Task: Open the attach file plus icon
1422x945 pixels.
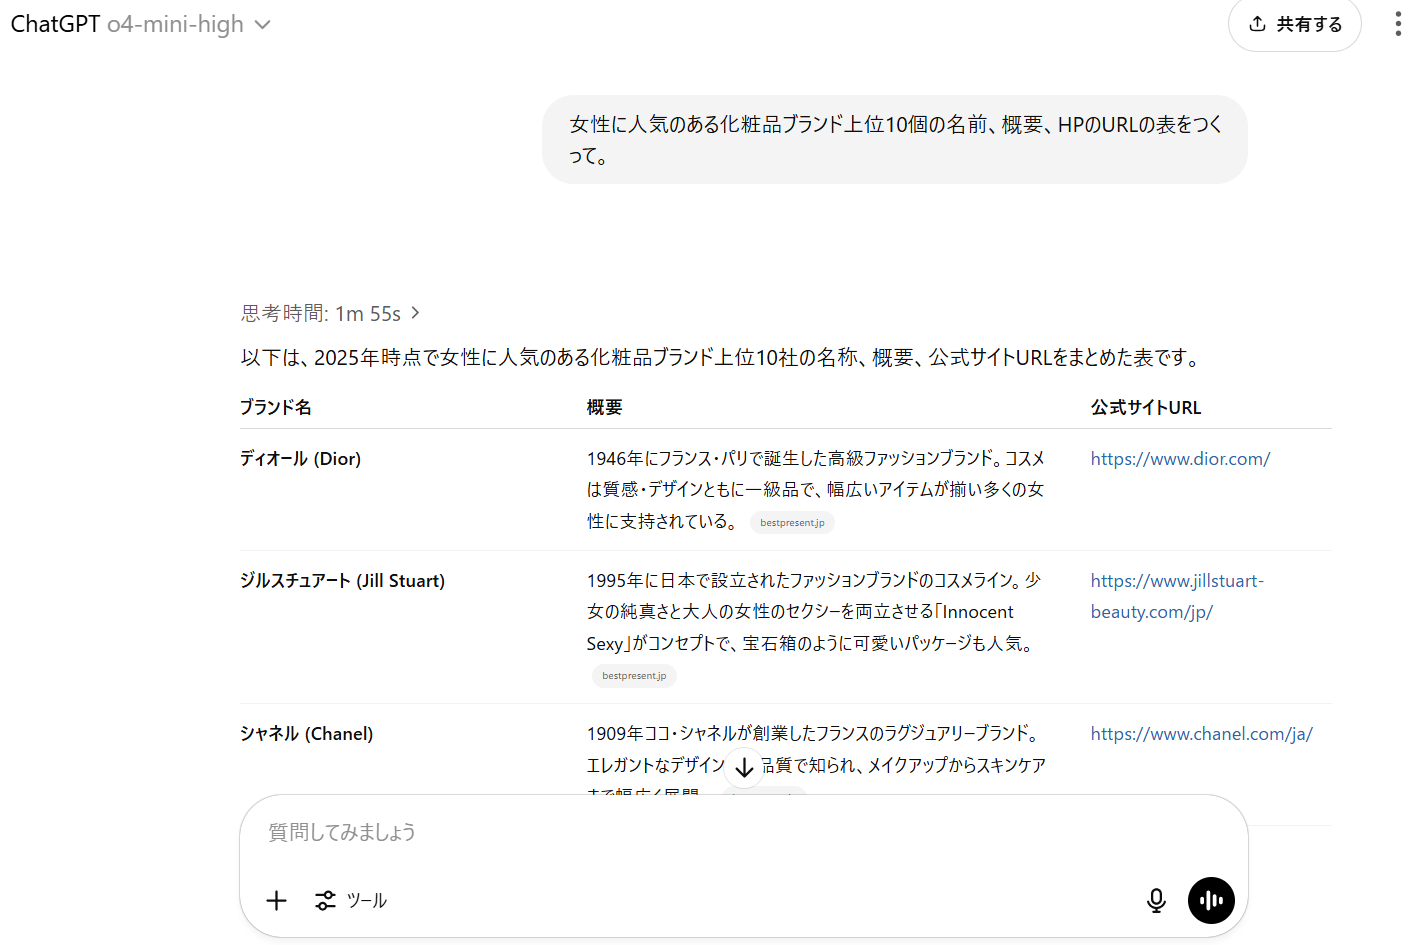Action: pos(276,900)
